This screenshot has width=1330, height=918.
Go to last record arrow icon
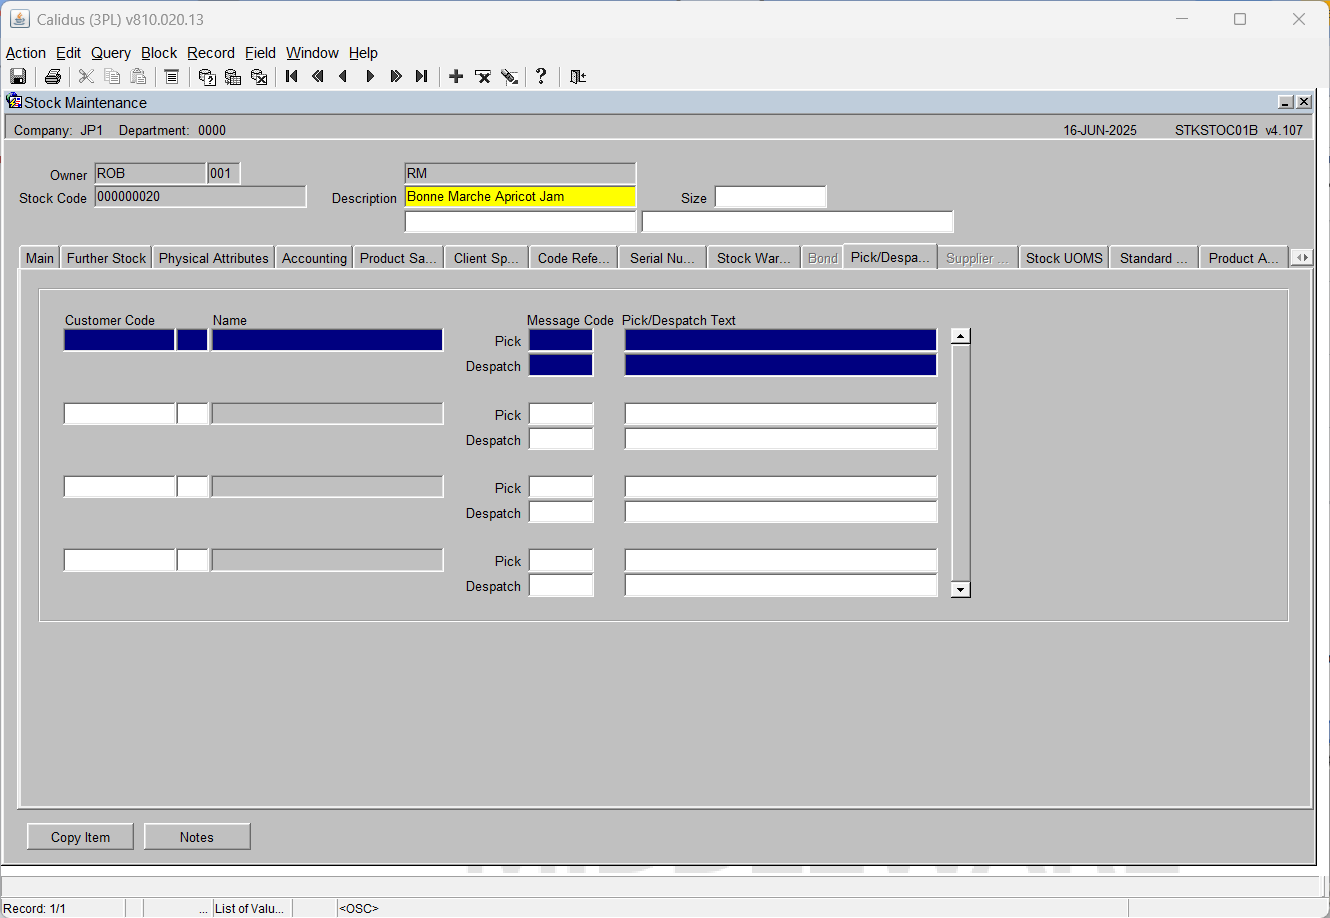tap(422, 77)
